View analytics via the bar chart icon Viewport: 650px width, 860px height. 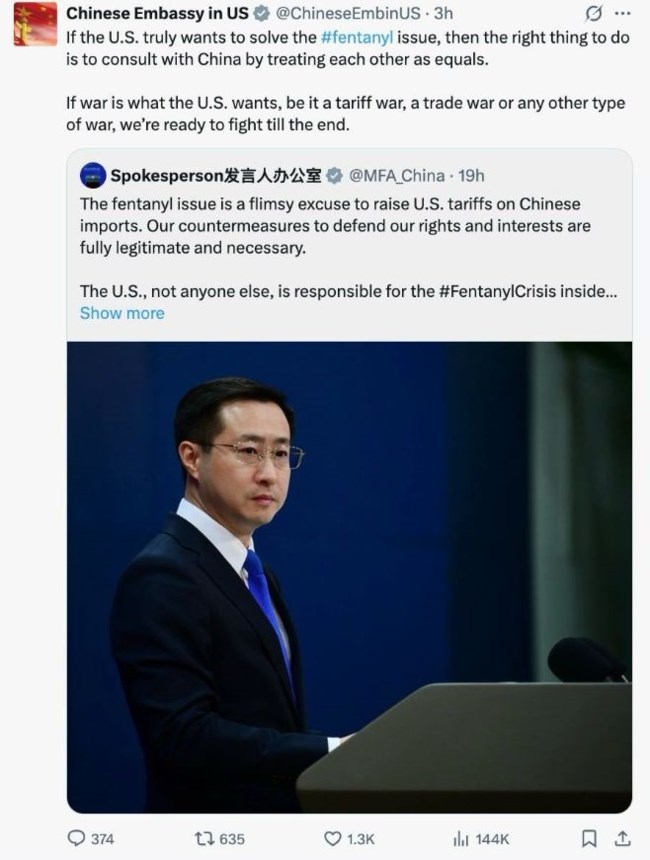[461, 838]
